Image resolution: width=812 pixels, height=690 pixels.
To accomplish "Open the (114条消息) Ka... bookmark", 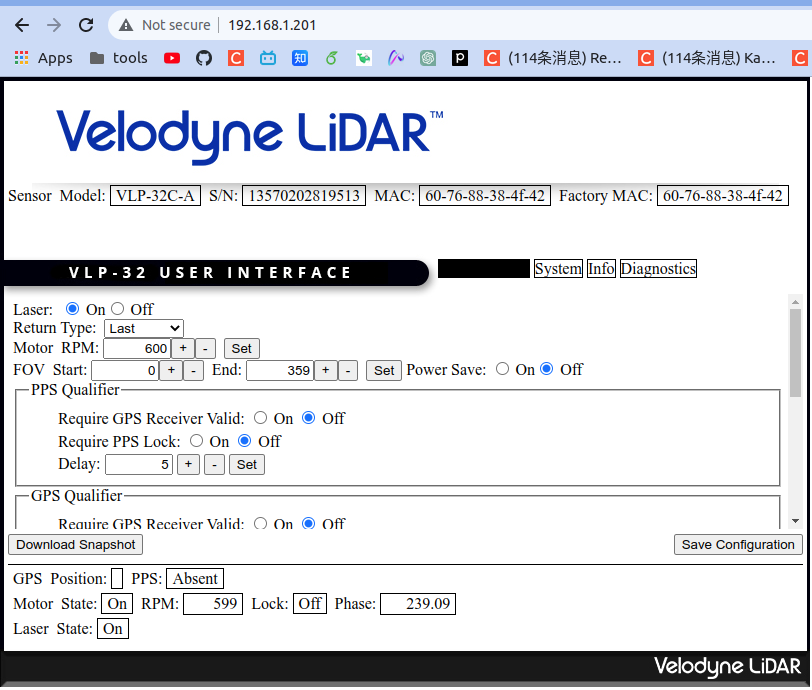I will (706, 58).
